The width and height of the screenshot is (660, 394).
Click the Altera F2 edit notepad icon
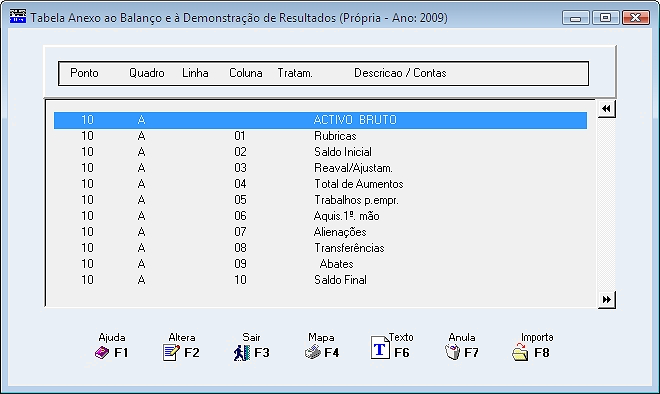tap(171, 352)
